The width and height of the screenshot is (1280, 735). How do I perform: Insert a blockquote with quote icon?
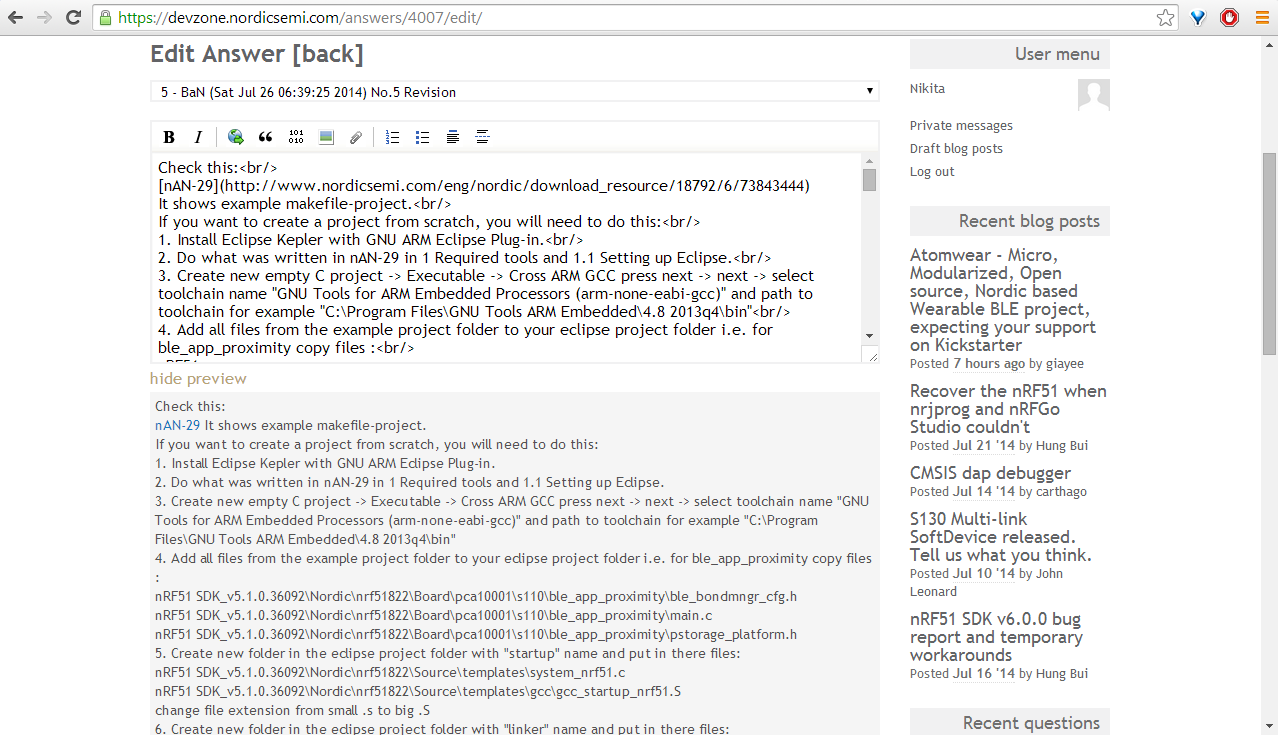click(265, 137)
